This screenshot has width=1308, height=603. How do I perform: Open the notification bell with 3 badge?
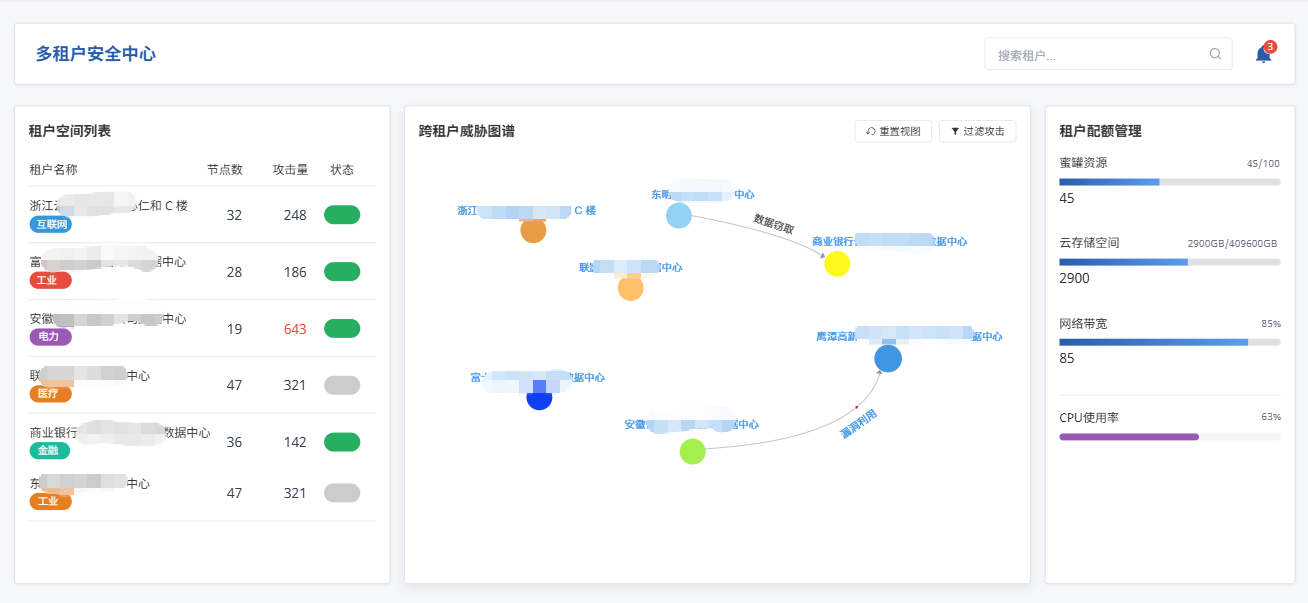[x=1263, y=55]
